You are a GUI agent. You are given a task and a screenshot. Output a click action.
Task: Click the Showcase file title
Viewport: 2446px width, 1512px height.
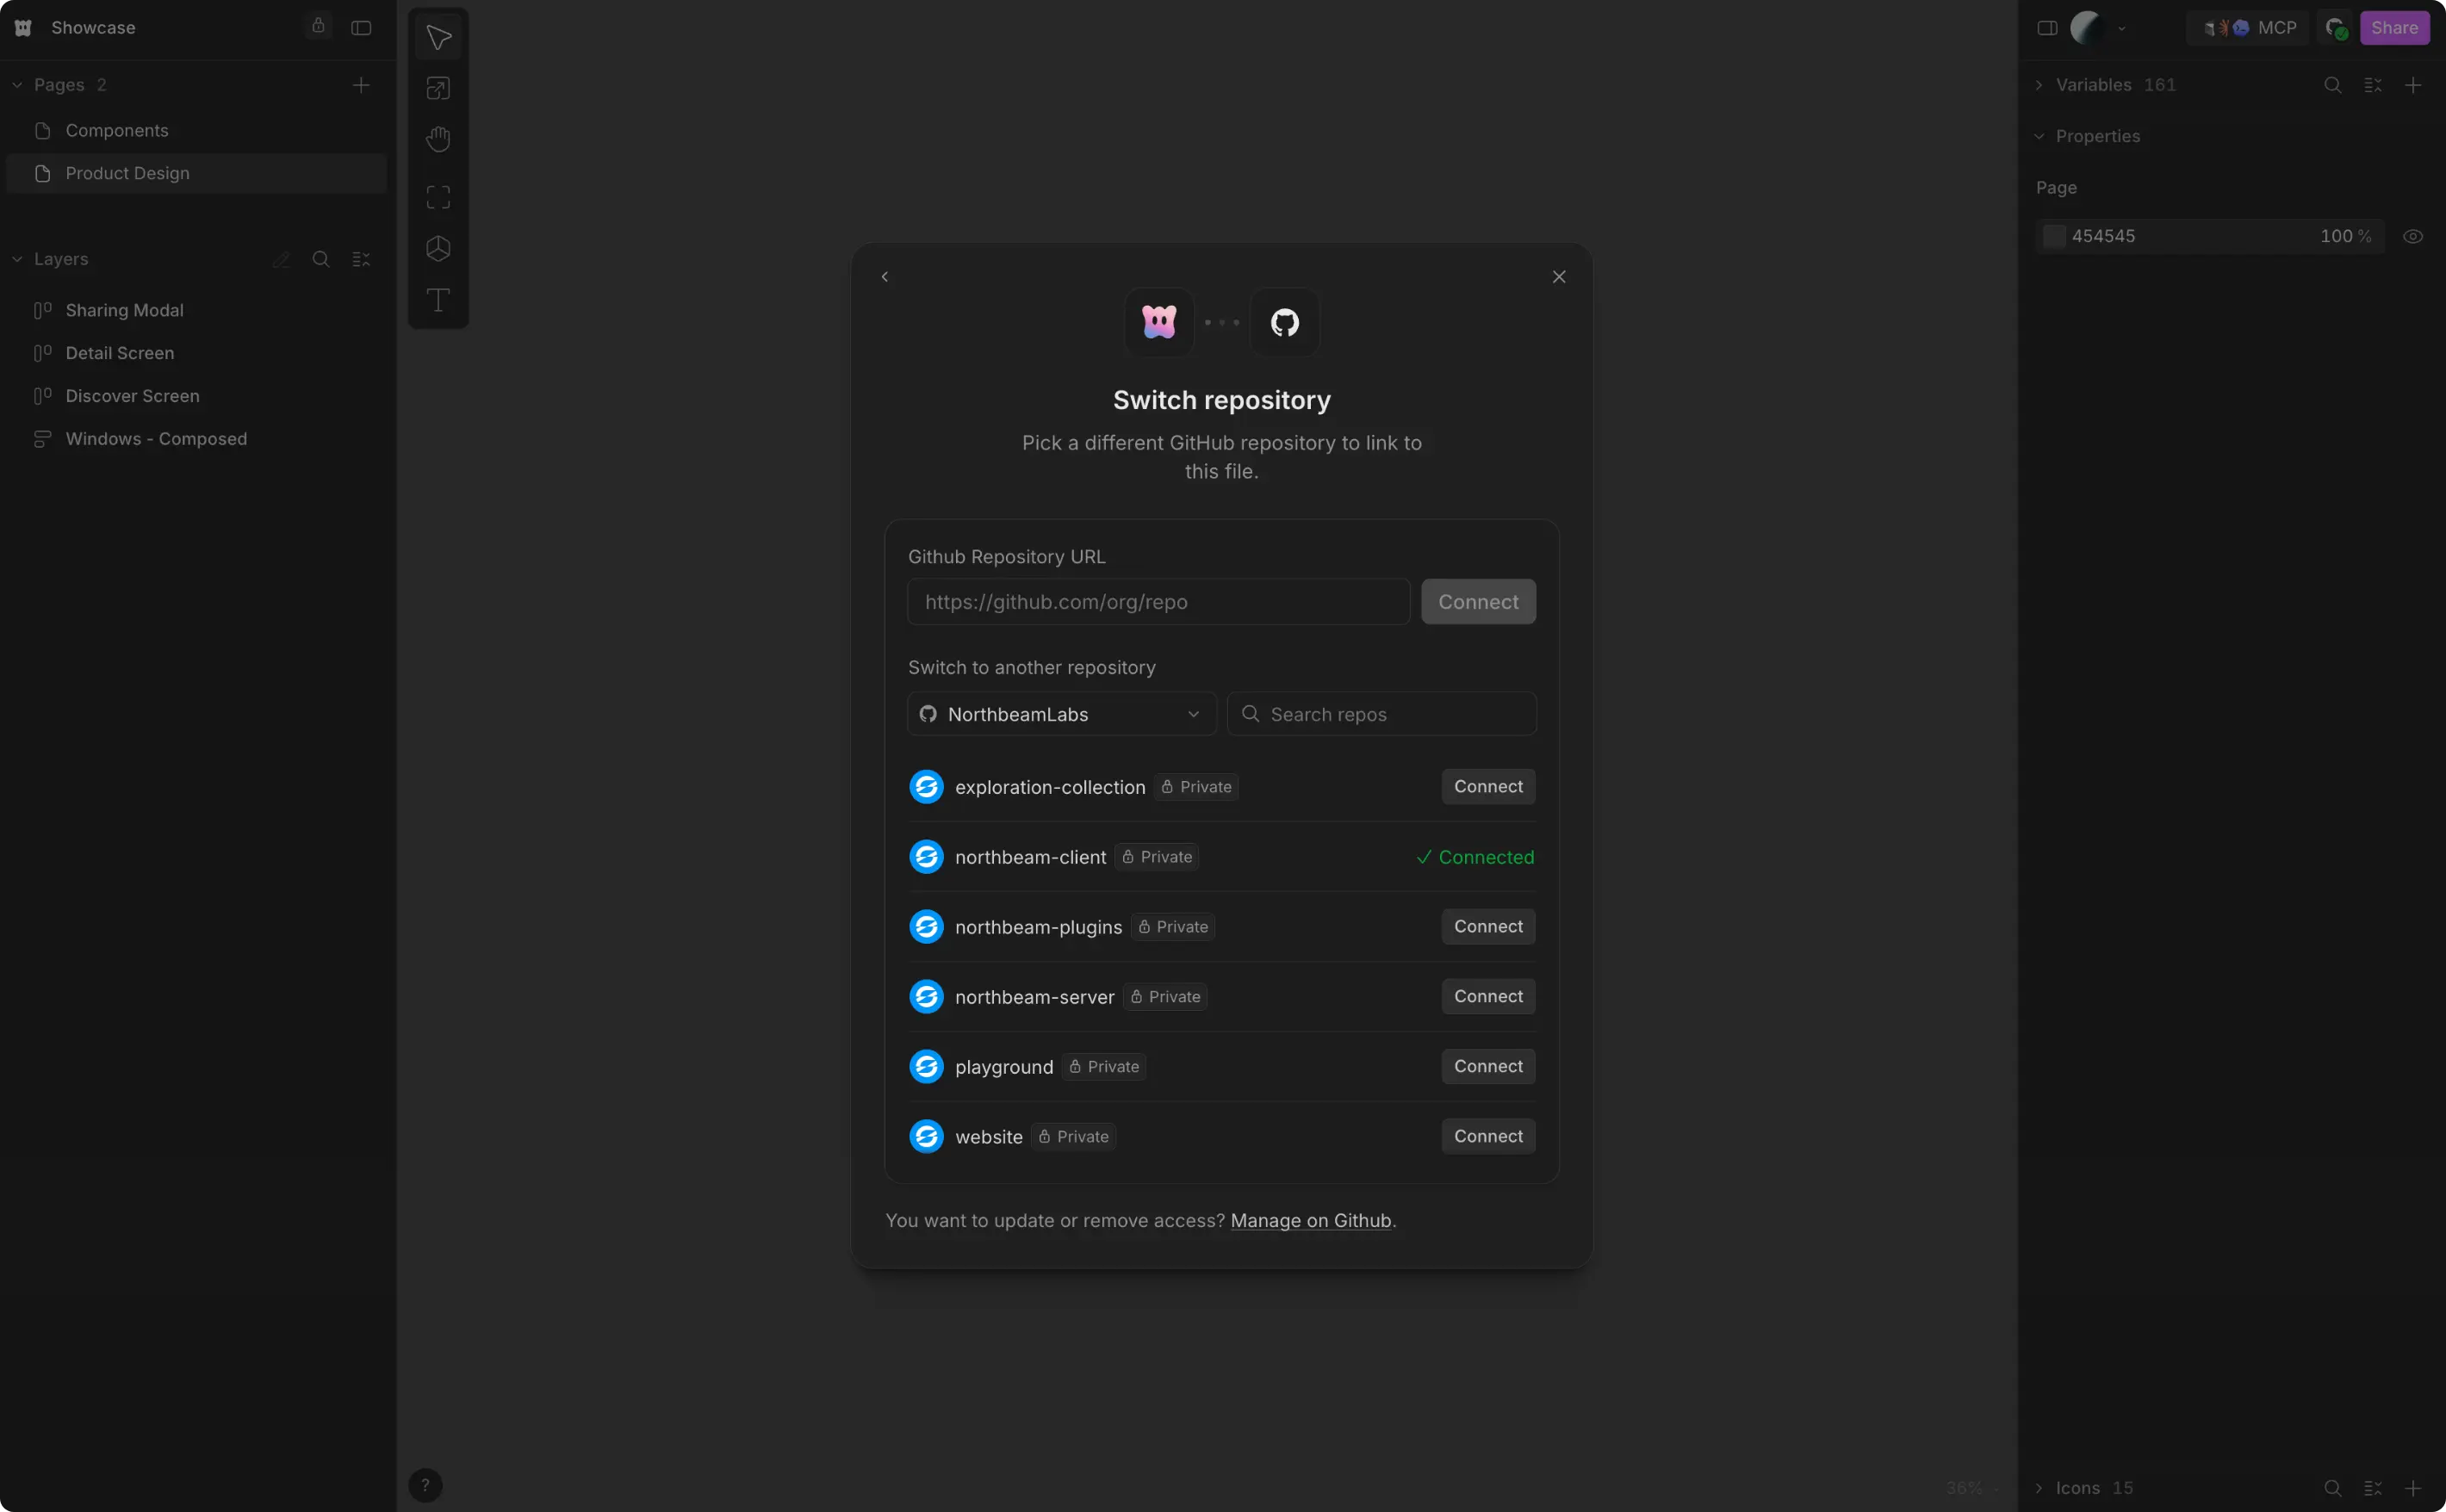click(x=93, y=28)
